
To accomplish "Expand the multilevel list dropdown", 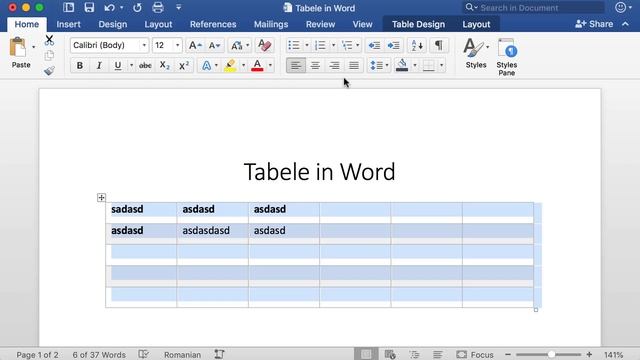I will (358, 45).
